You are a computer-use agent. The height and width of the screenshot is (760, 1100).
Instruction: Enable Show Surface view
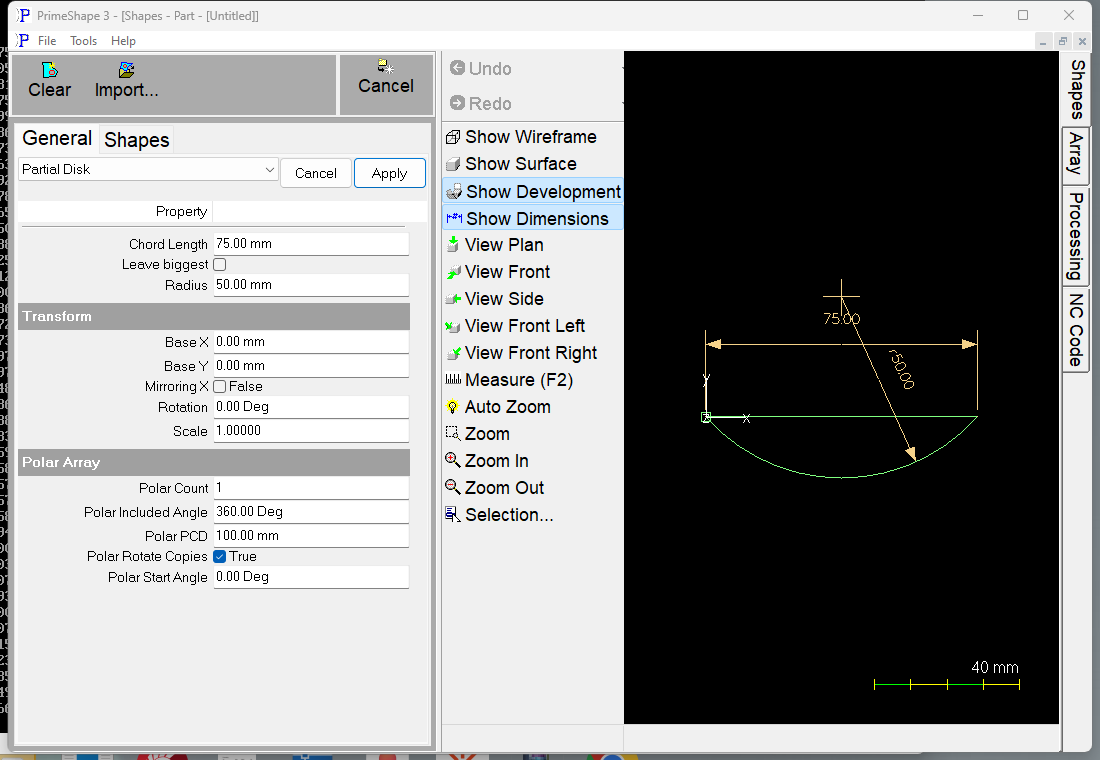pos(511,164)
